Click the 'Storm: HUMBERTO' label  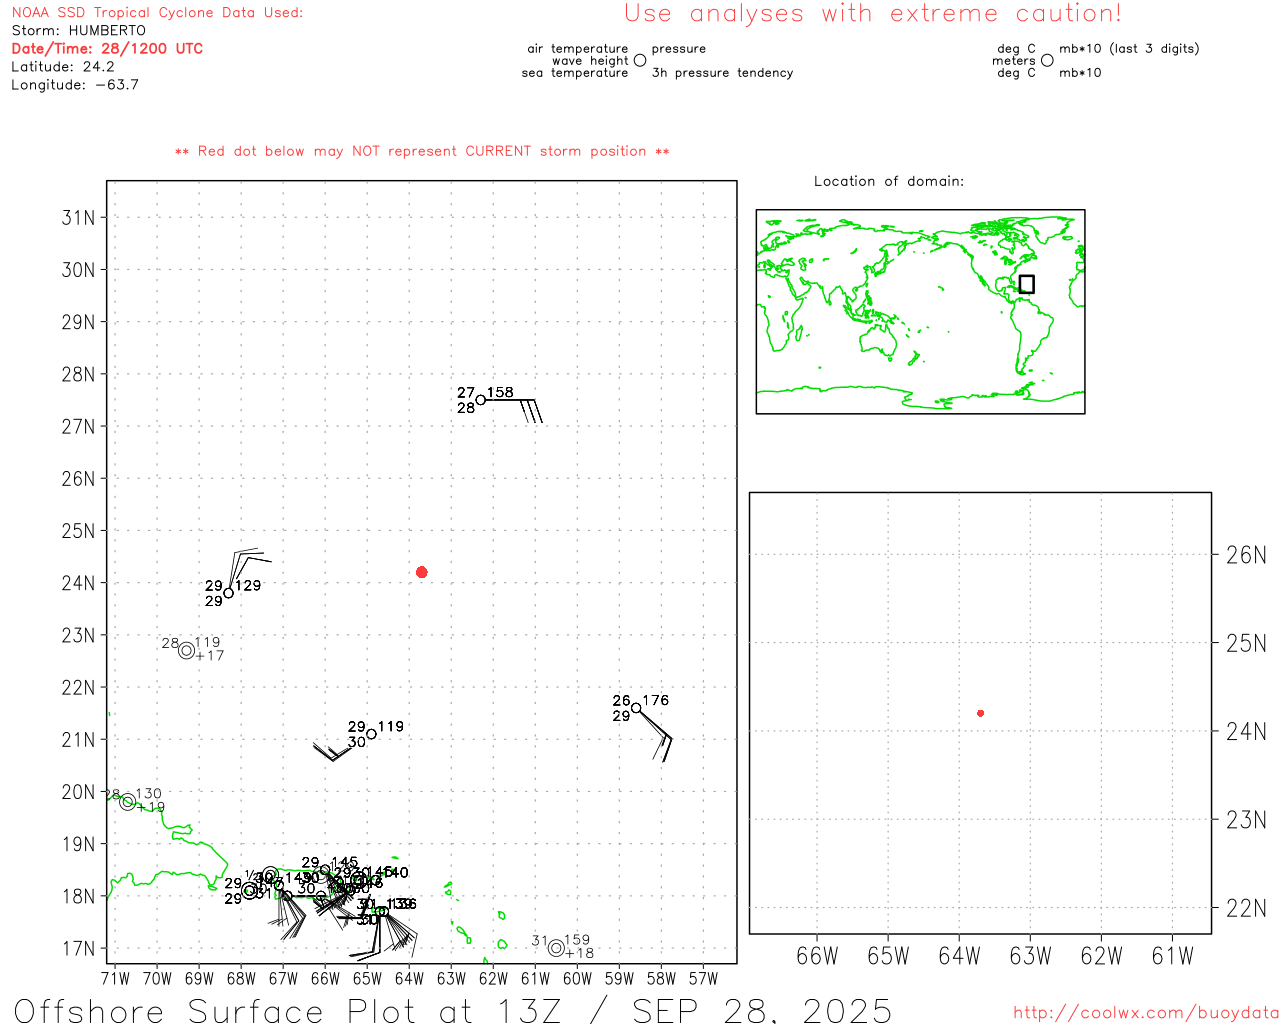[79, 31]
